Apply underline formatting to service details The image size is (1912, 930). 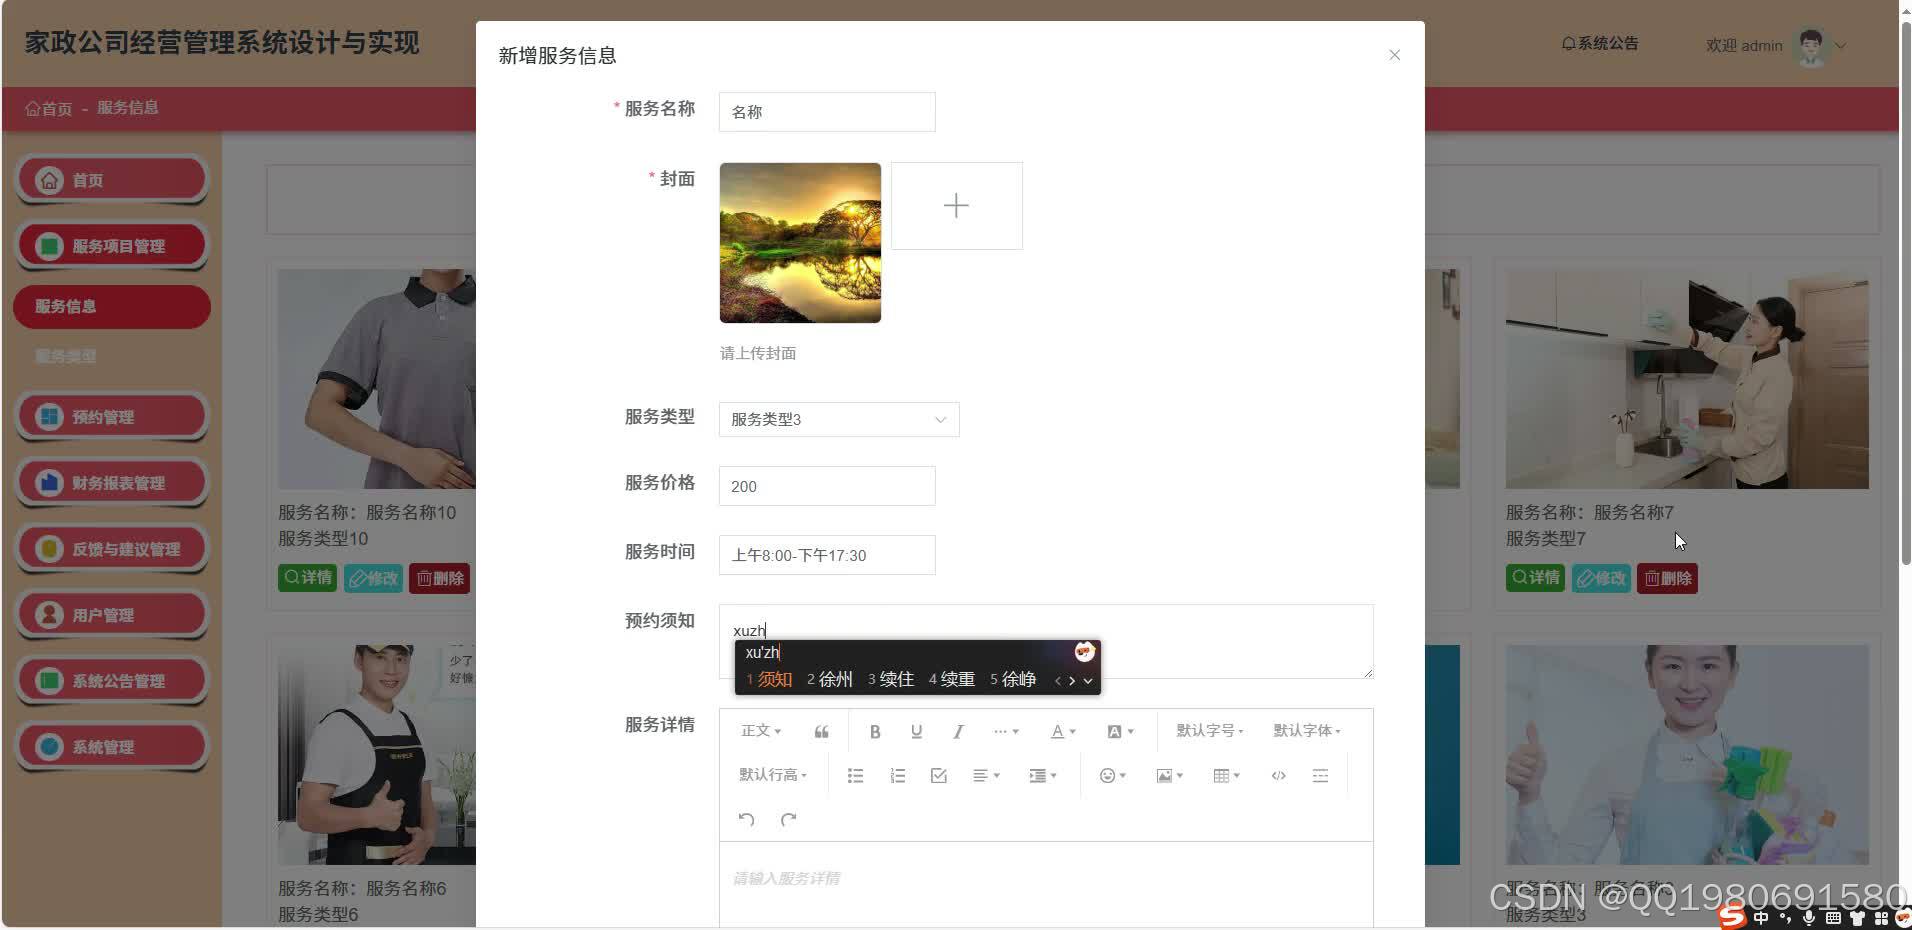tap(915, 731)
